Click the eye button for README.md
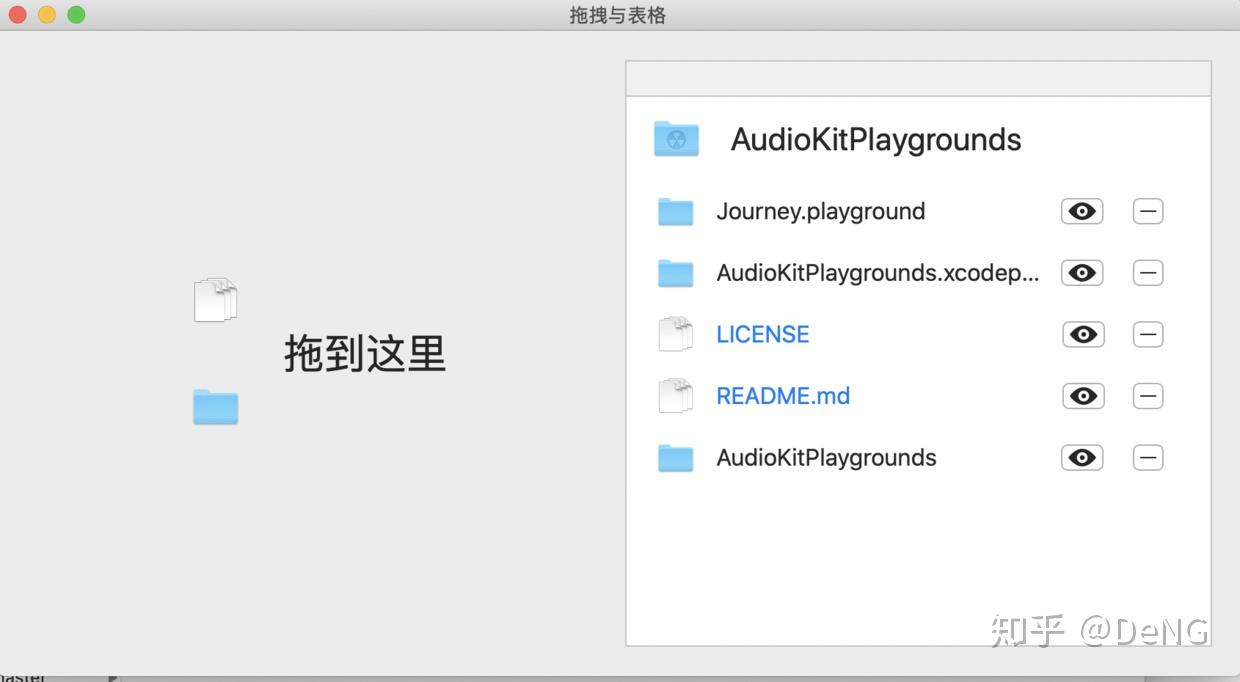 coord(1083,396)
